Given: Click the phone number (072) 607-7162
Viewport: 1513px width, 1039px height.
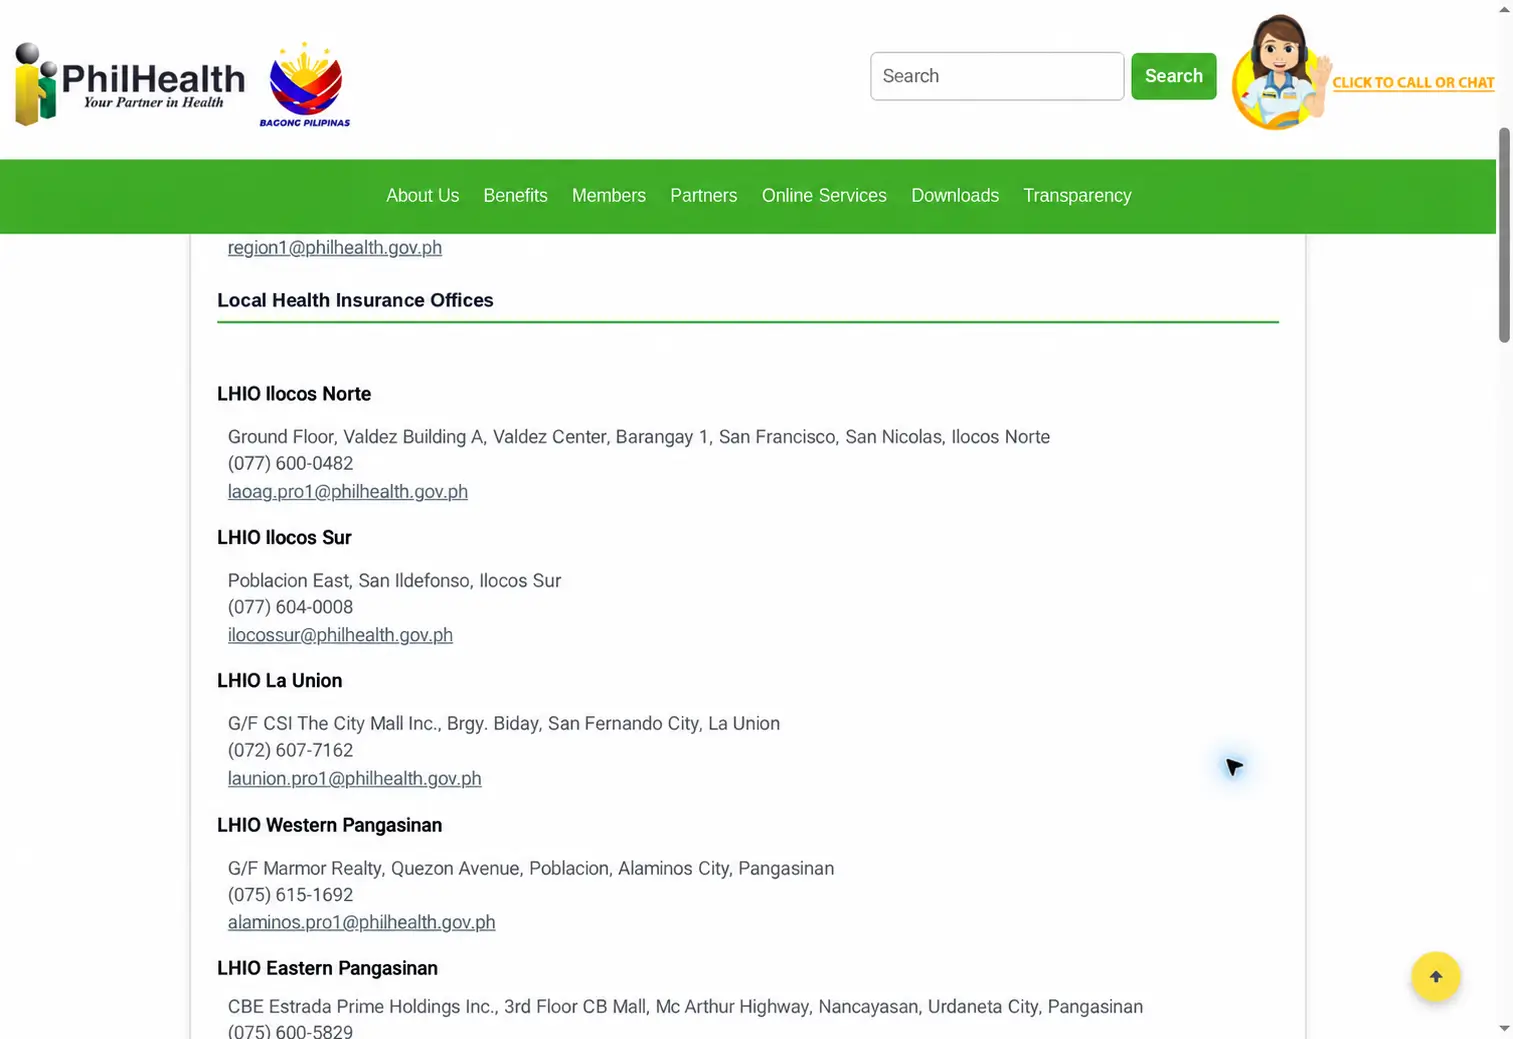Looking at the screenshot, I should (290, 751).
